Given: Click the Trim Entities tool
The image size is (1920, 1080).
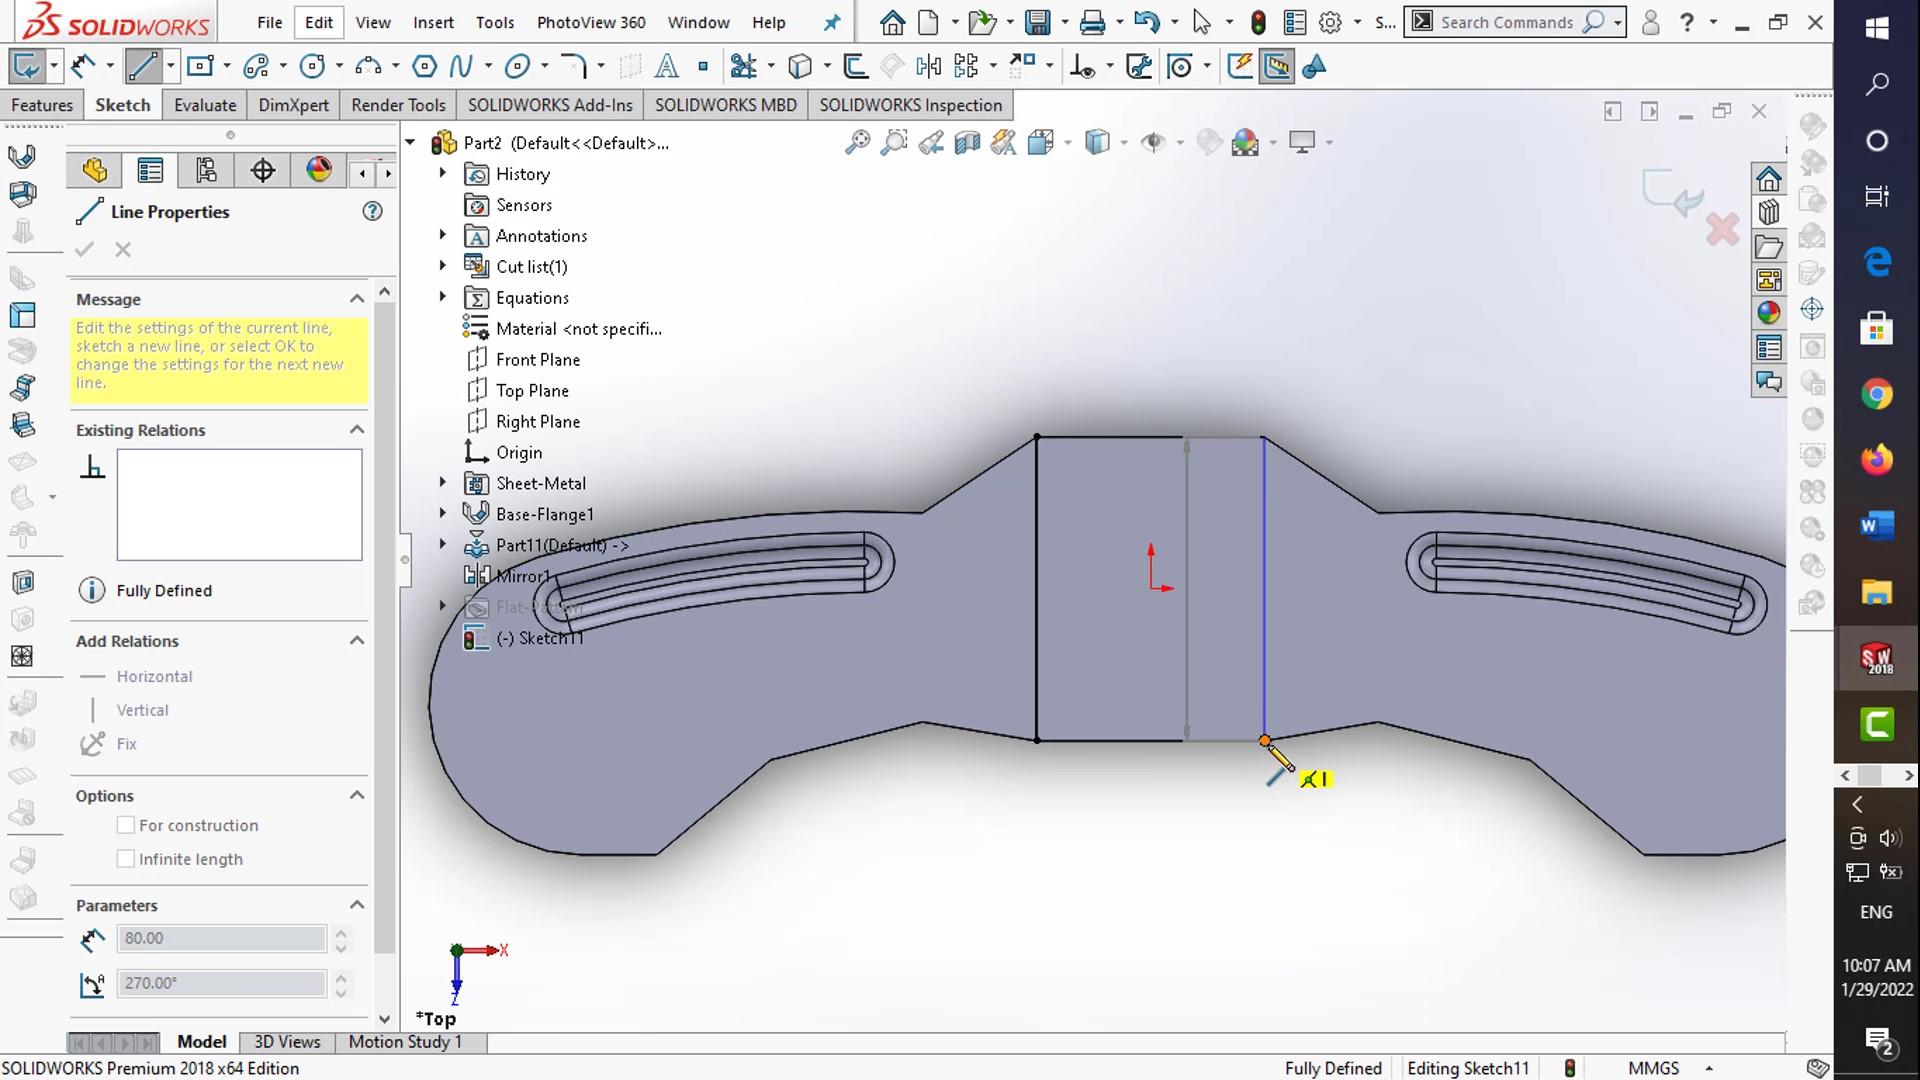Looking at the screenshot, I should point(743,67).
